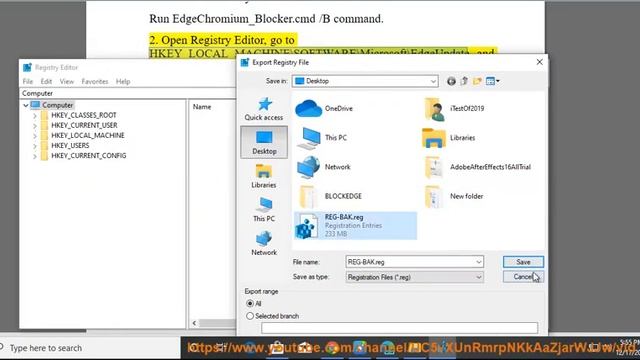
Task: Select This PC in the file list
Action: pos(322,138)
